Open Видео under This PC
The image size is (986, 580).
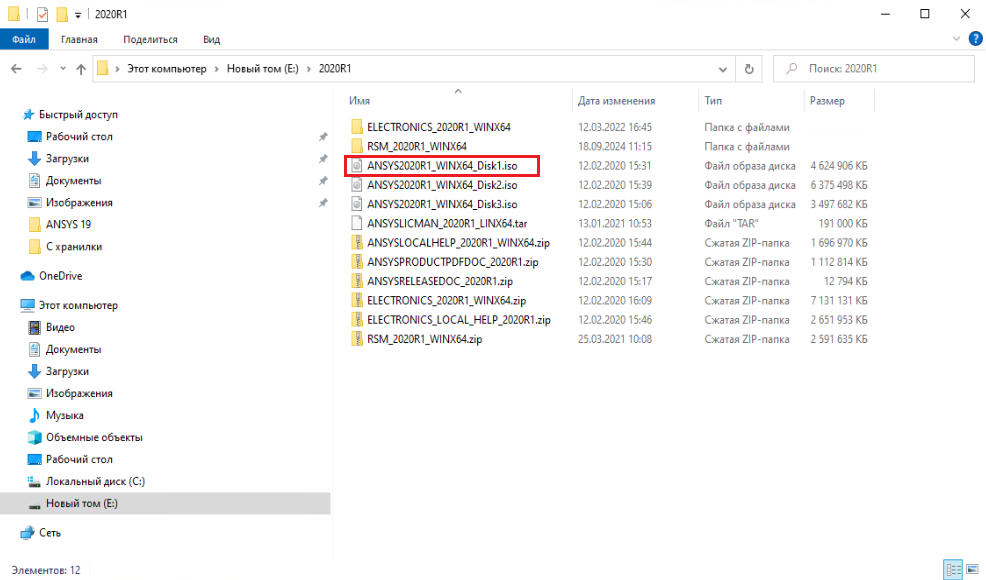[x=60, y=327]
